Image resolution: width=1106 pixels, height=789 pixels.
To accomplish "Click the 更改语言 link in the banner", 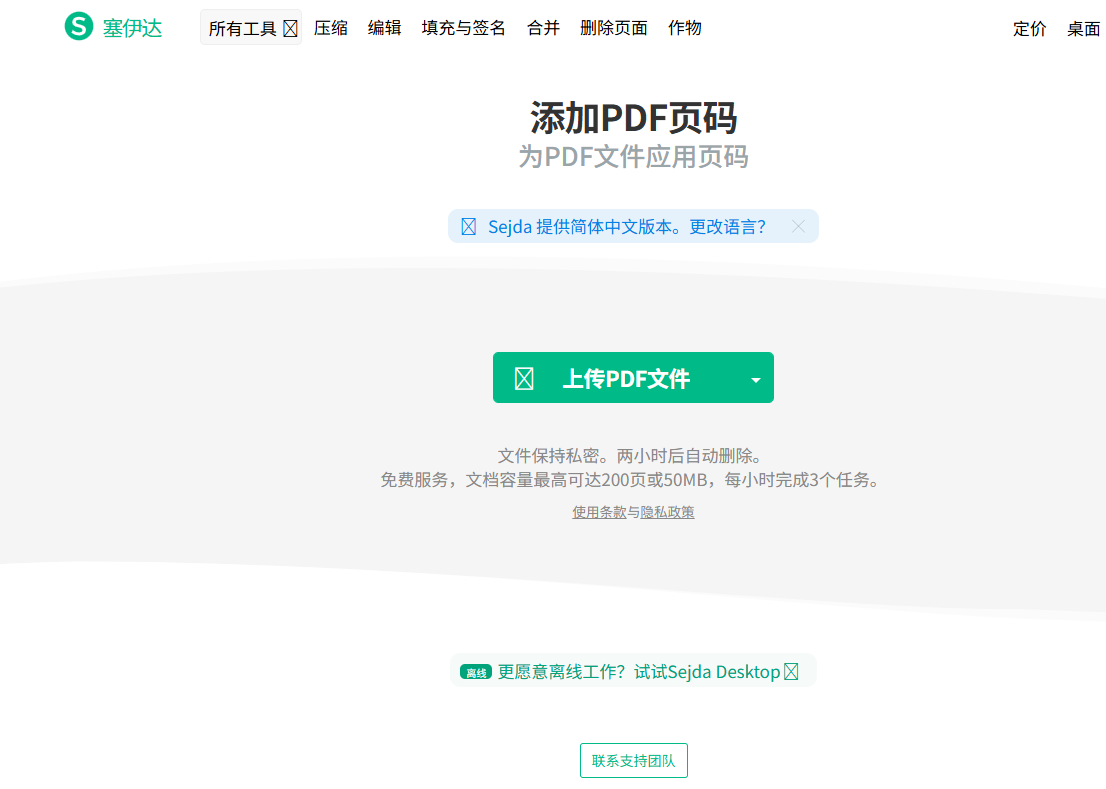I will tap(728, 227).
